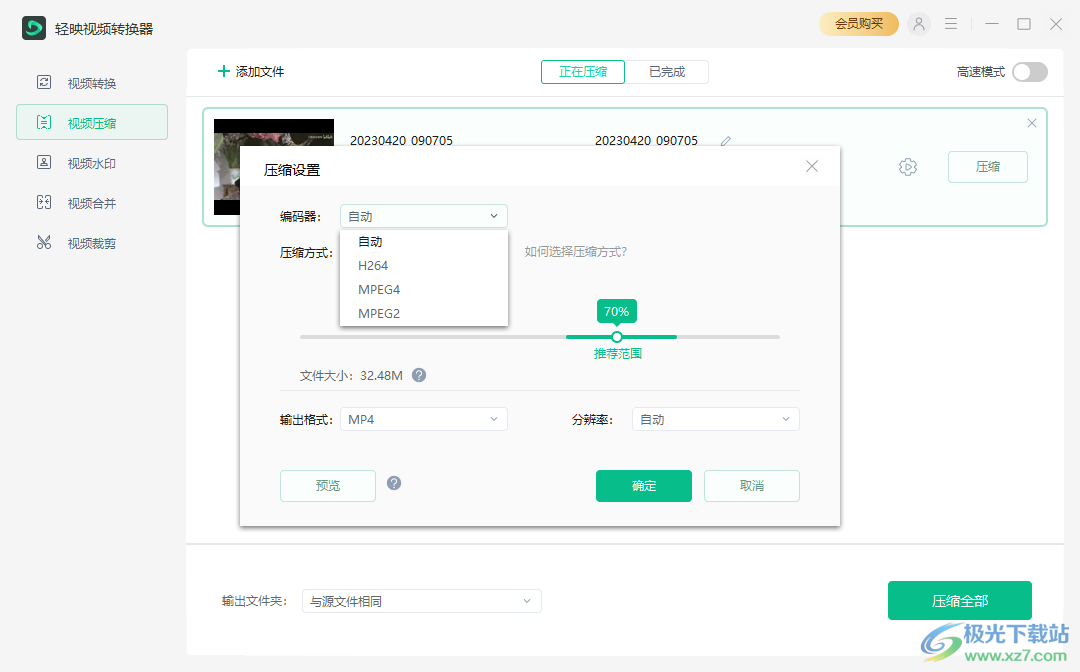The image size is (1080, 672).
Task: Close the 压缩设置 dialog
Action: pyautogui.click(x=812, y=166)
